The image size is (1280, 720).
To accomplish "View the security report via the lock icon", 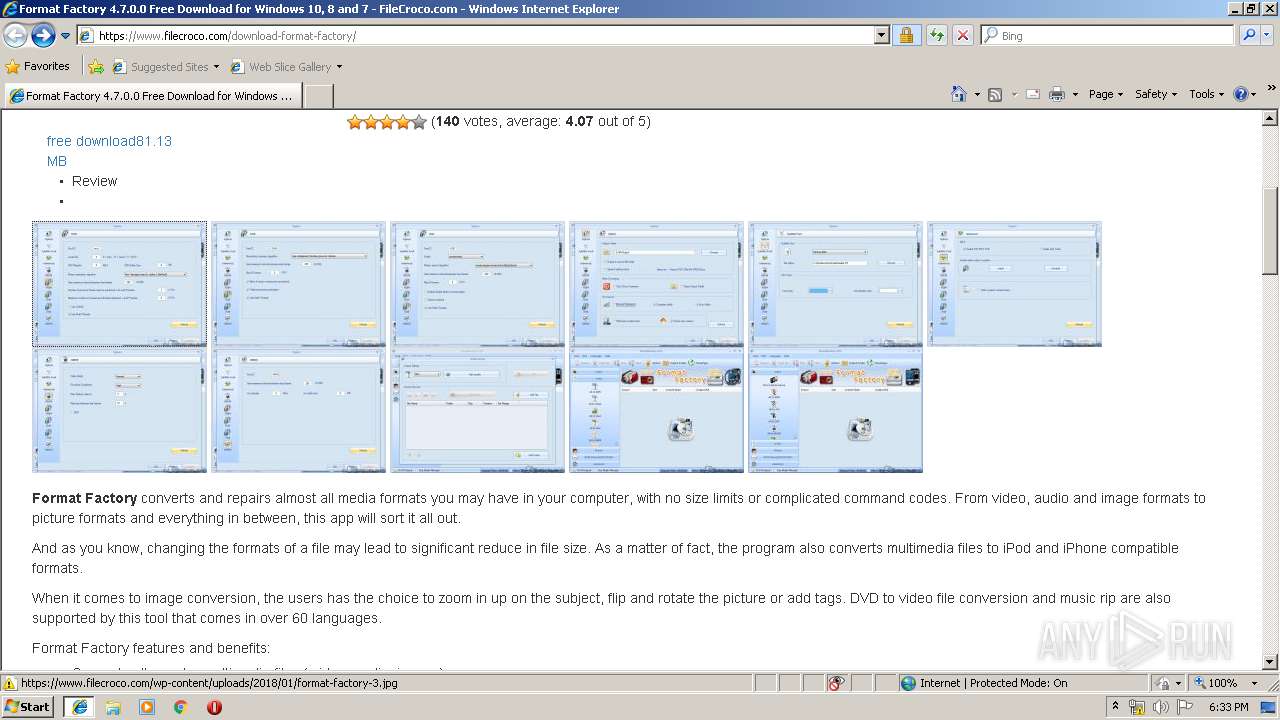I will tap(906, 35).
